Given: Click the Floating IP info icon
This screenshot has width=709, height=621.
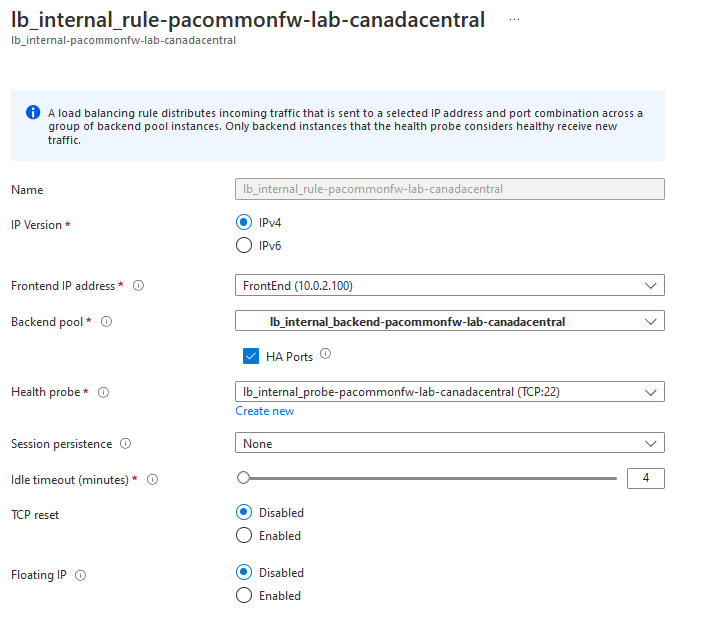Looking at the screenshot, I should click(80, 575).
